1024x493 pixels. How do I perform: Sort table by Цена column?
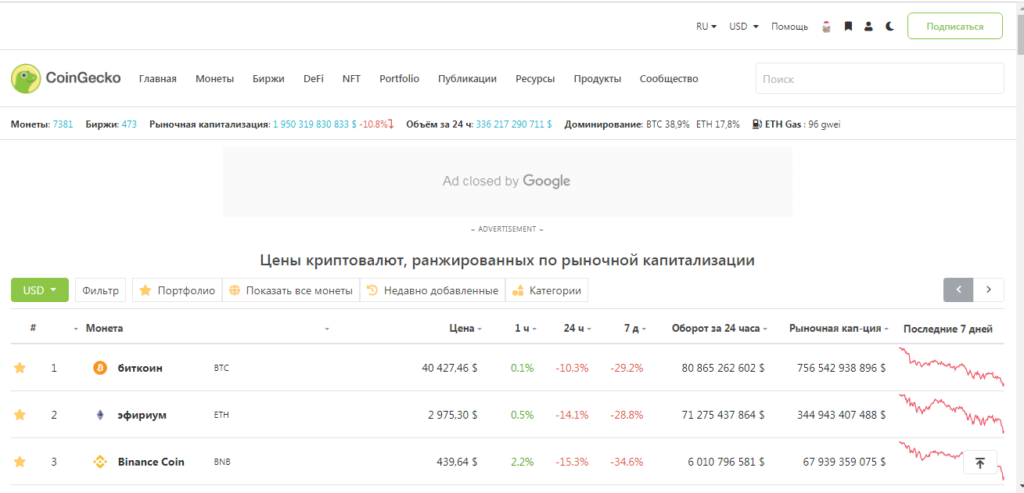(x=466, y=328)
